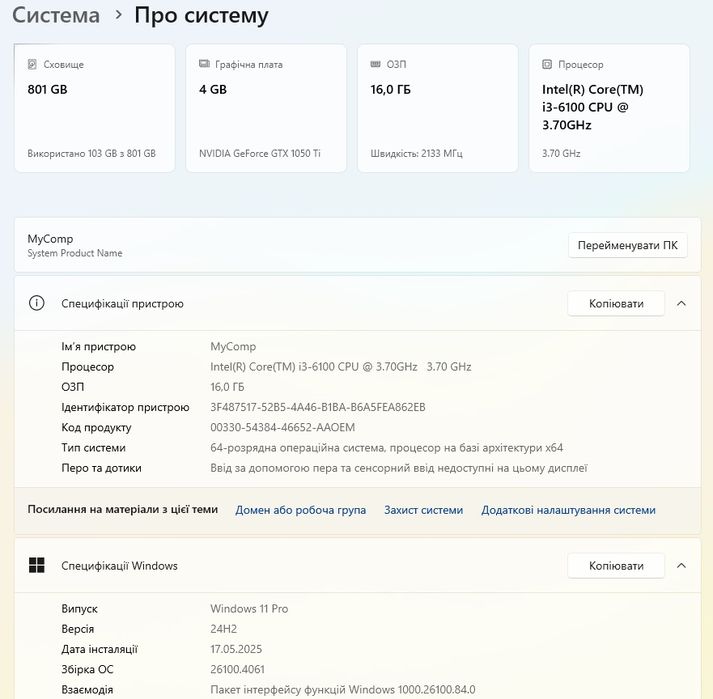Image resolution: width=713 pixels, height=699 pixels.
Task: Click the breadcrumb chevron after Система
Action: point(118,15)
